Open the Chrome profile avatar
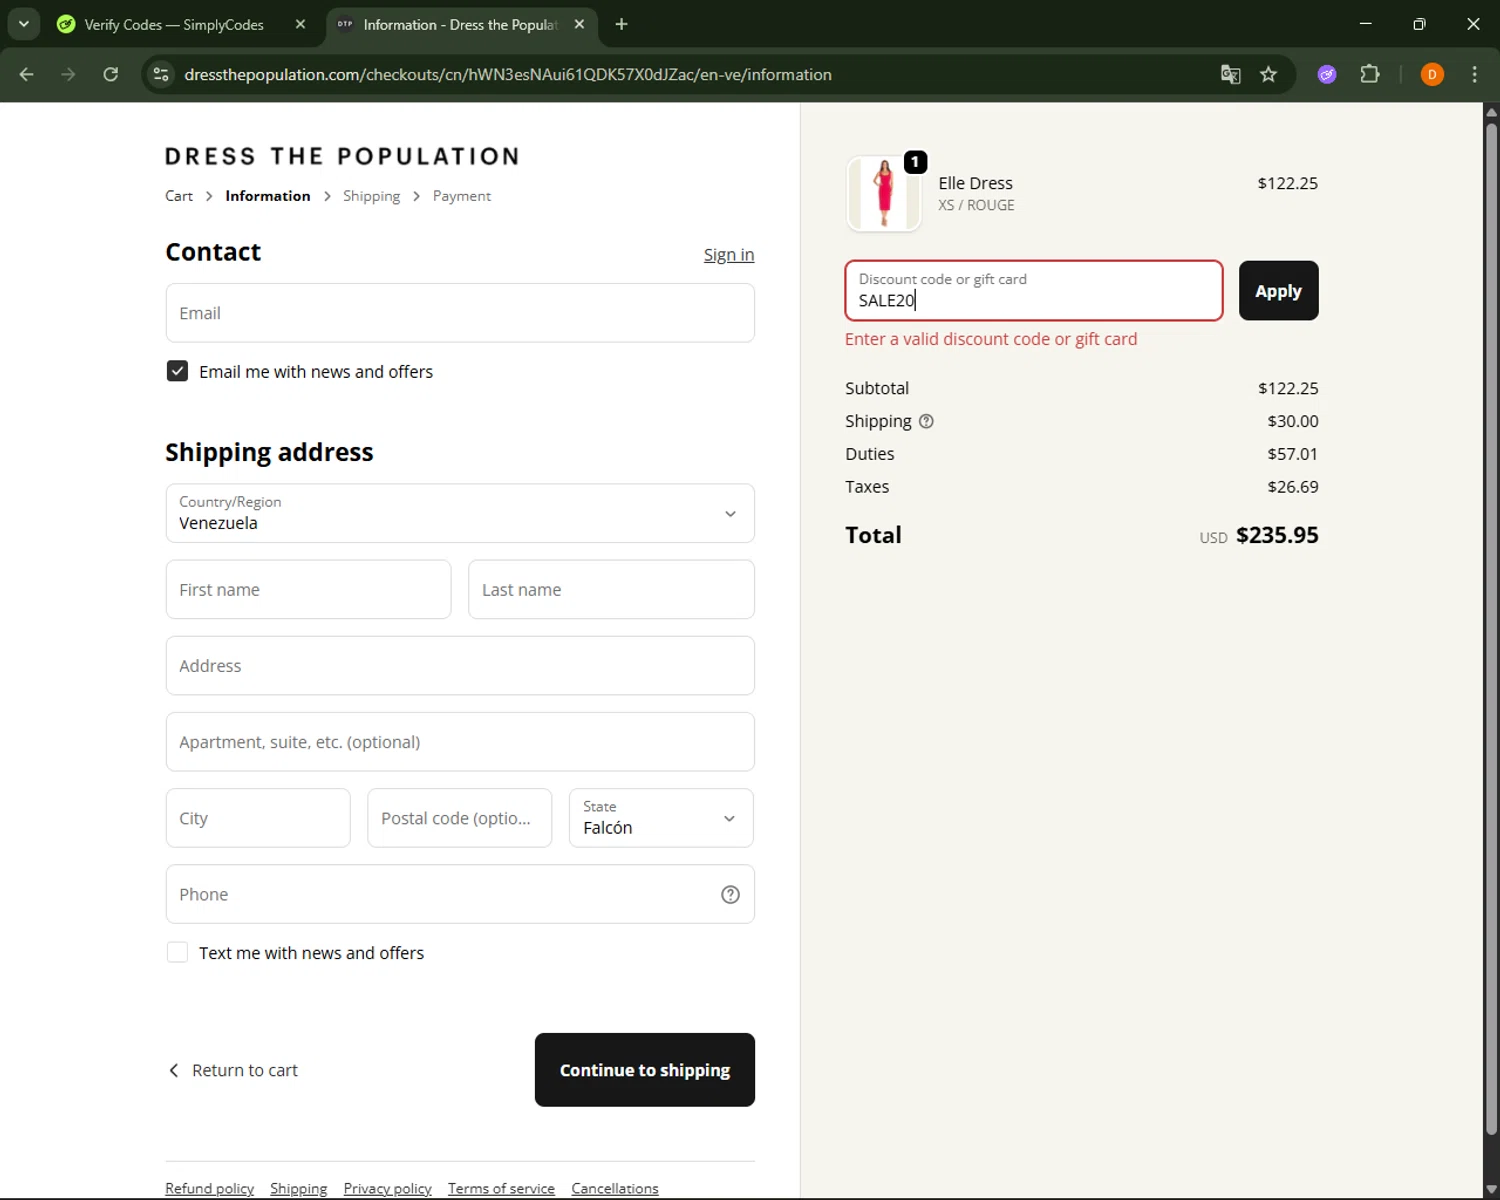The height and width of the screenshot is (1200, 1500). point(1432,74)
